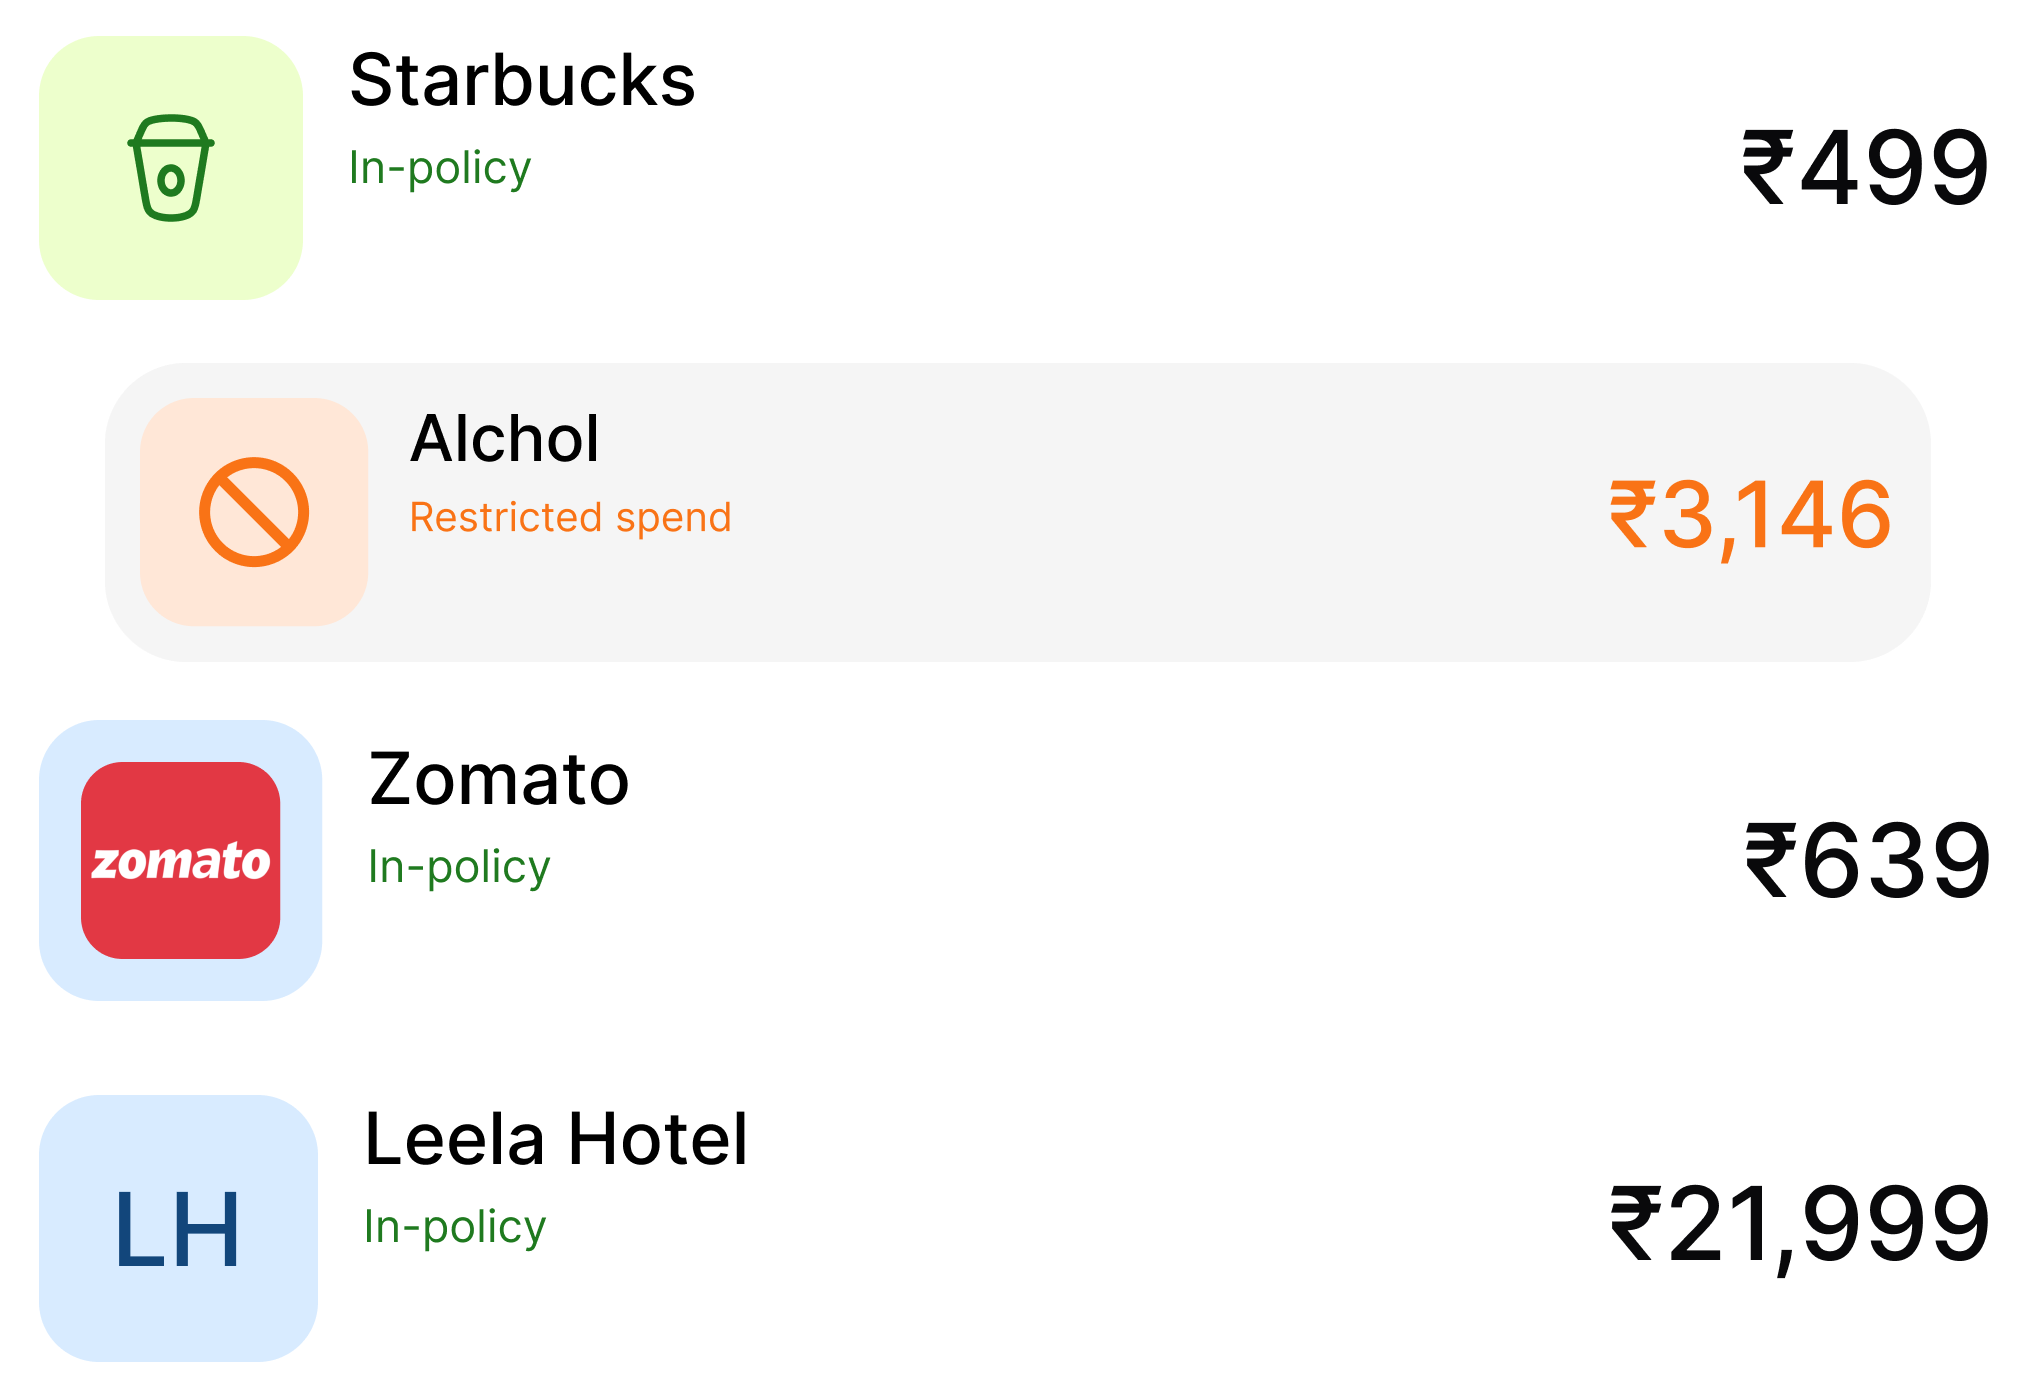2034x1389 pixels.
Task: Open the Starbucks transaction entry
Action: click(x=1000, y=168)
